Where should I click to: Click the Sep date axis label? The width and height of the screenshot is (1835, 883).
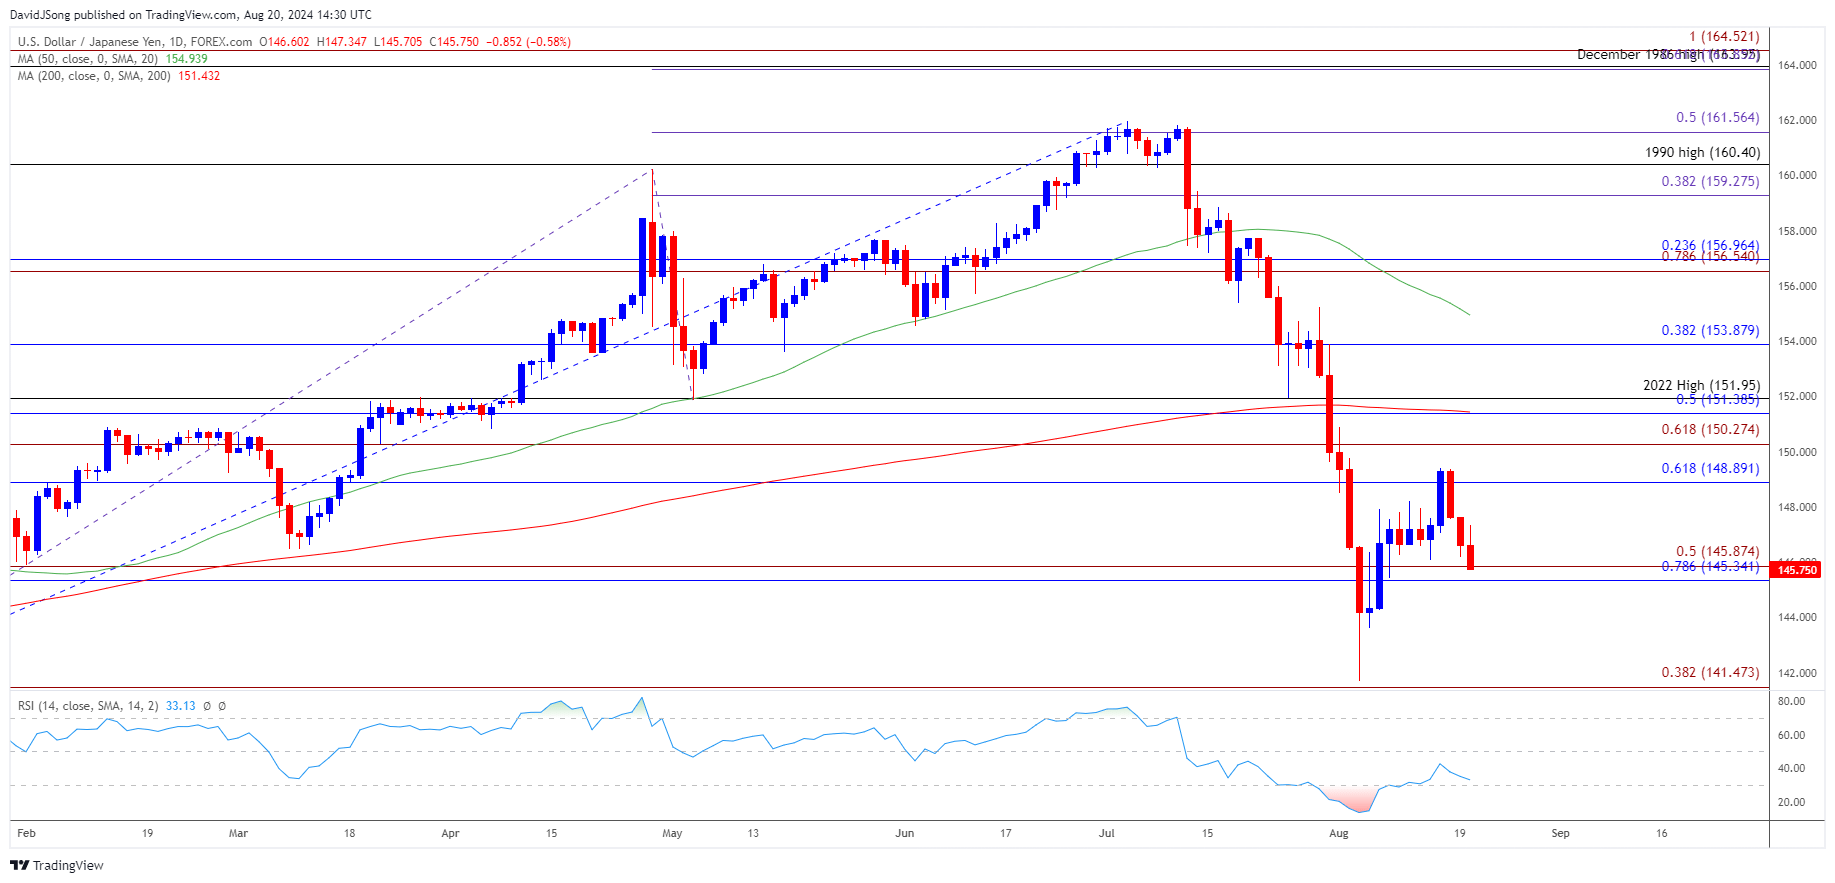1561,833
